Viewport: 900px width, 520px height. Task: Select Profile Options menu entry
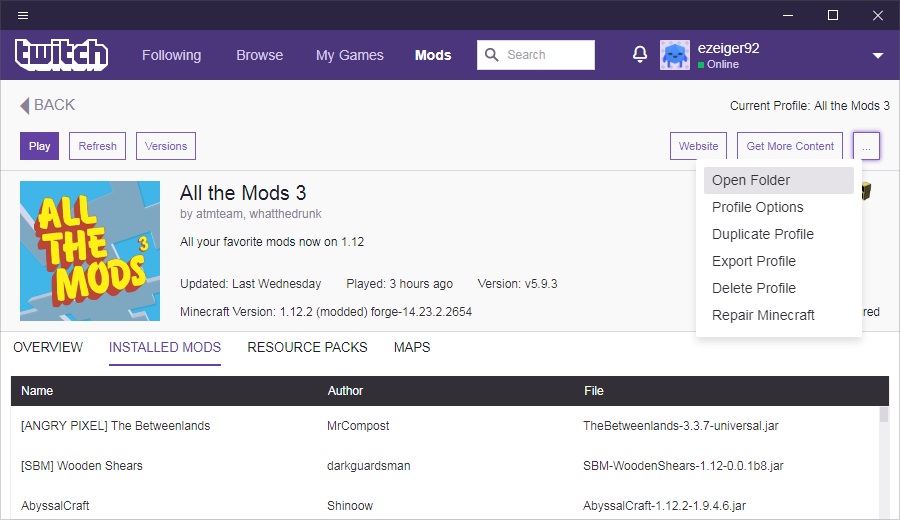pyautogui.click(x=778, y=207)
